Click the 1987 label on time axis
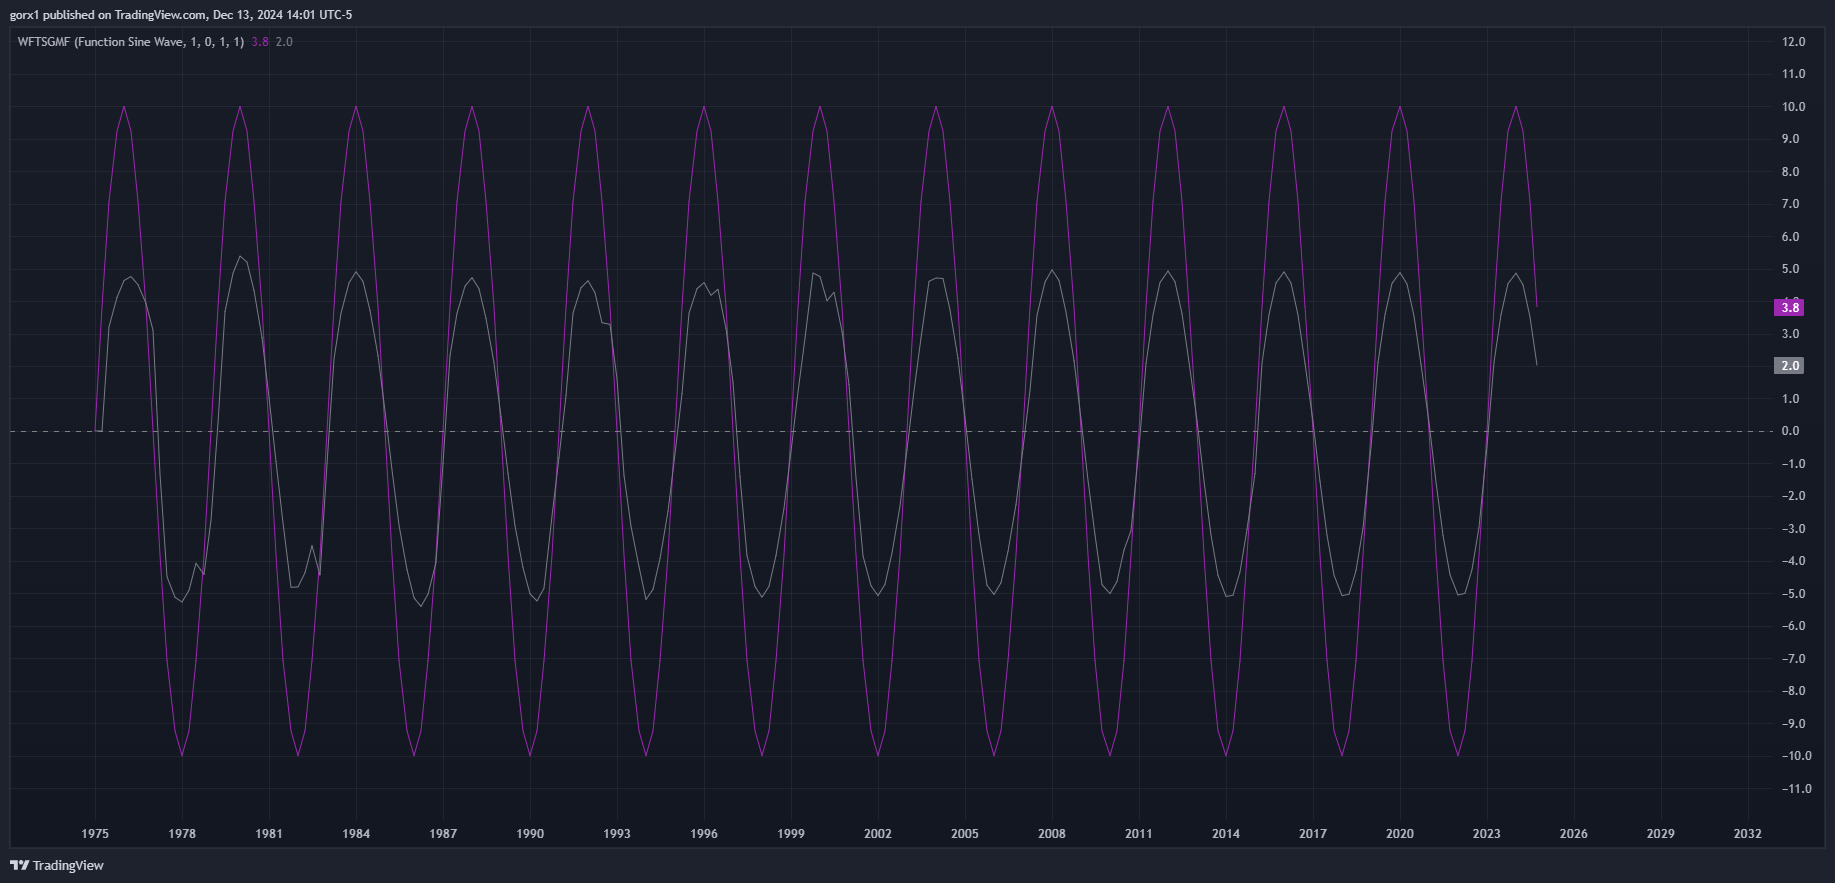1835x883 pixels. (443, 834)
